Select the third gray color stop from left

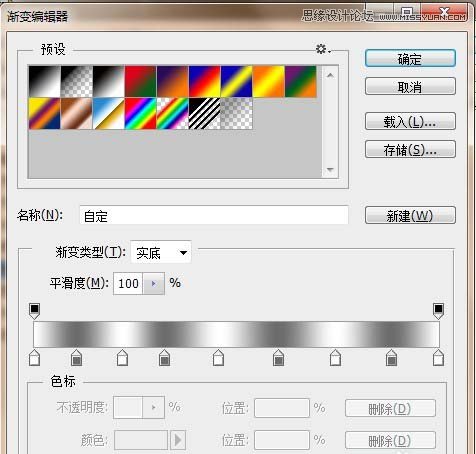278,358
